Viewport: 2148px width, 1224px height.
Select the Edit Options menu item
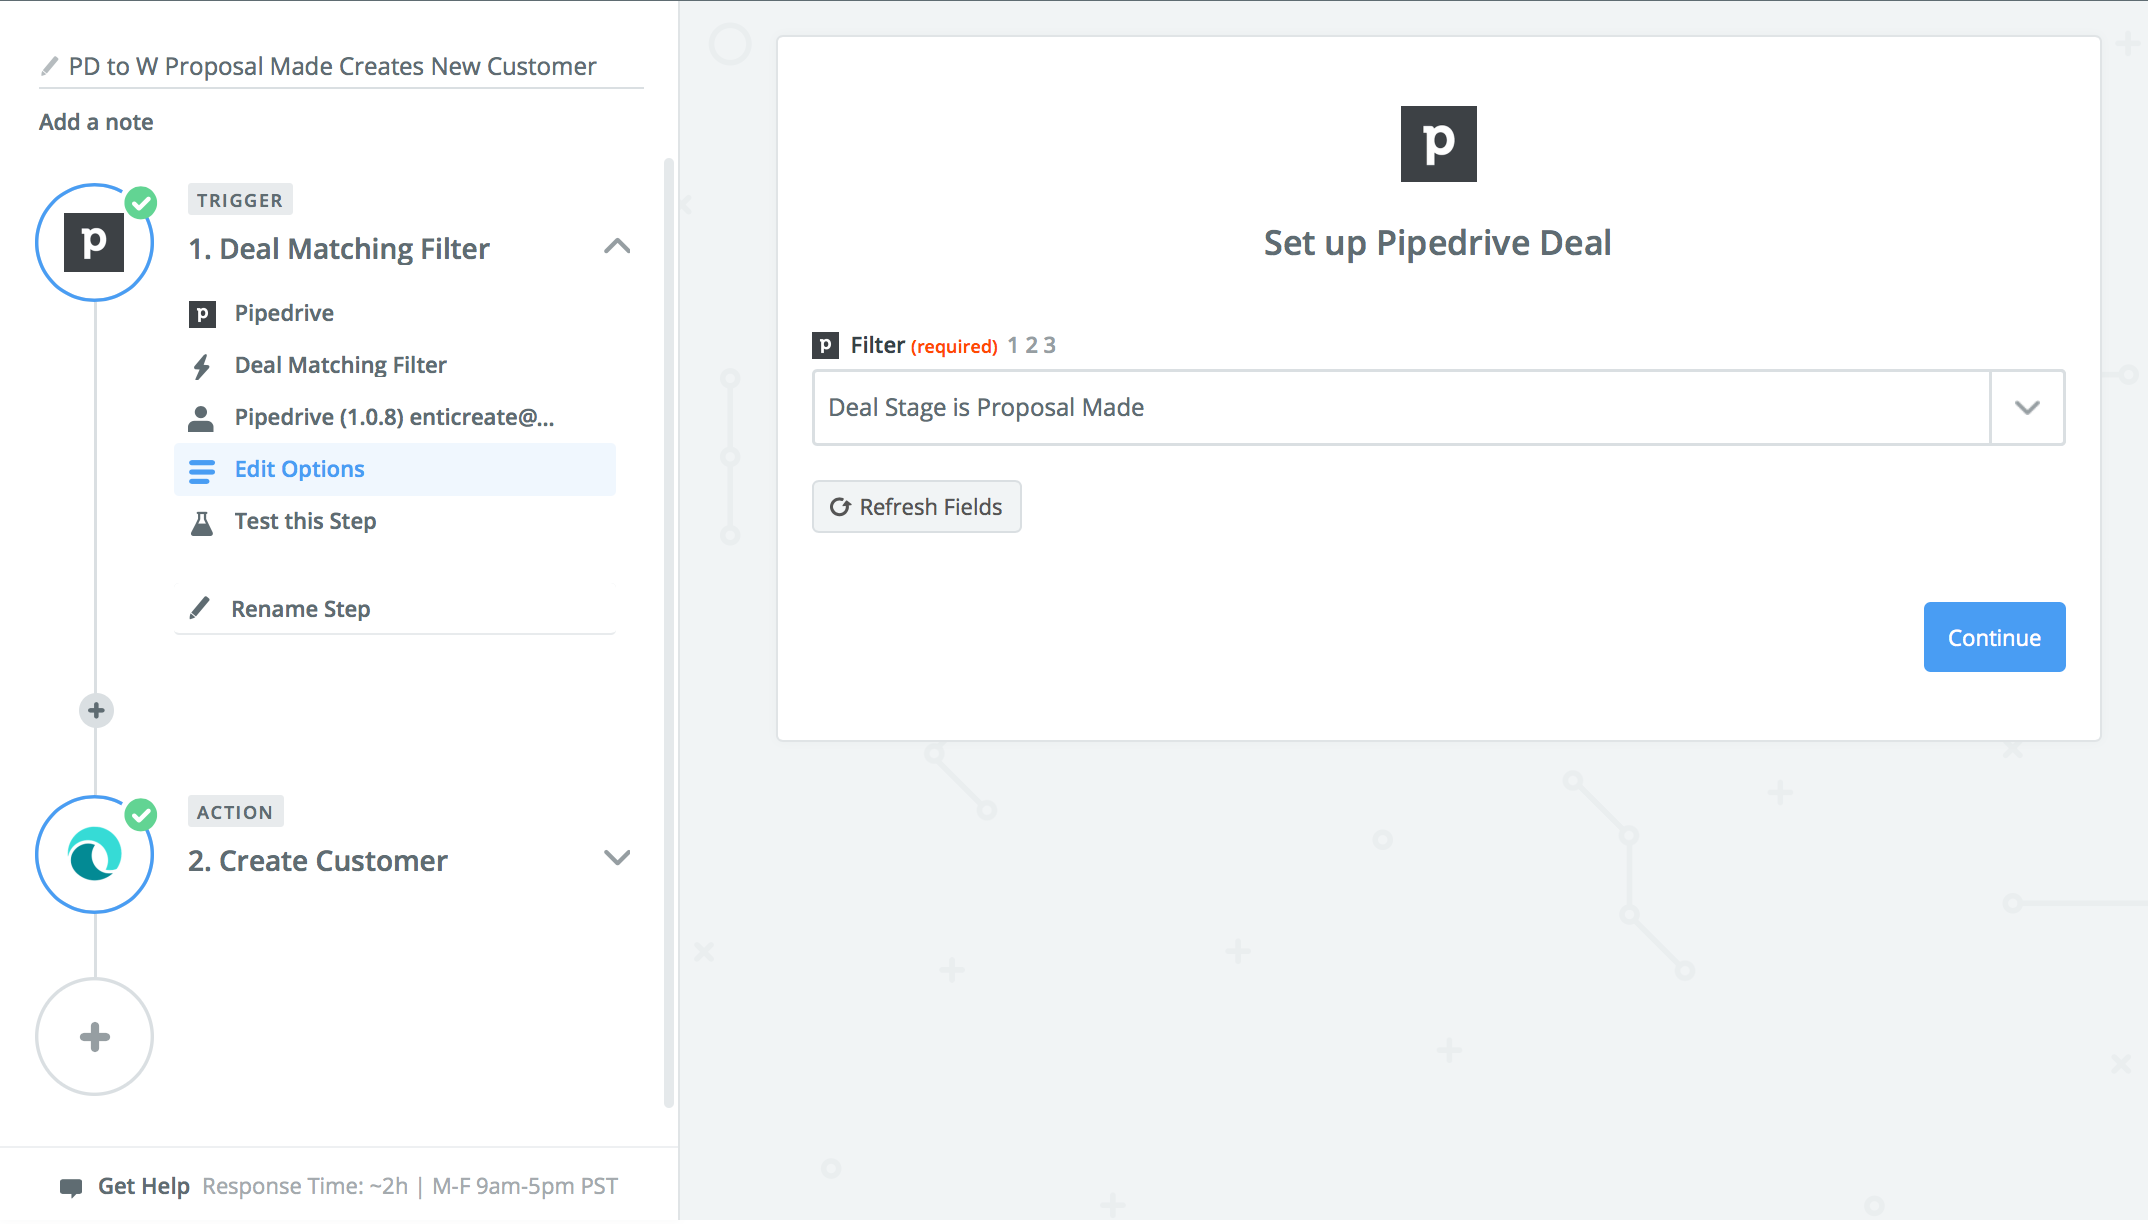[395, 470]
